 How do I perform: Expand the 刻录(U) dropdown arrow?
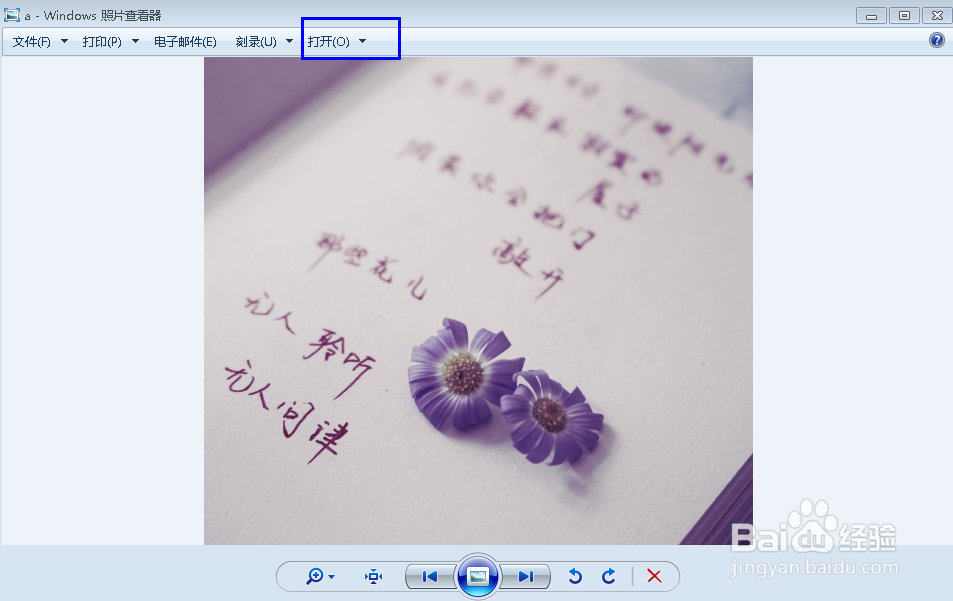(x=289, y=41)
